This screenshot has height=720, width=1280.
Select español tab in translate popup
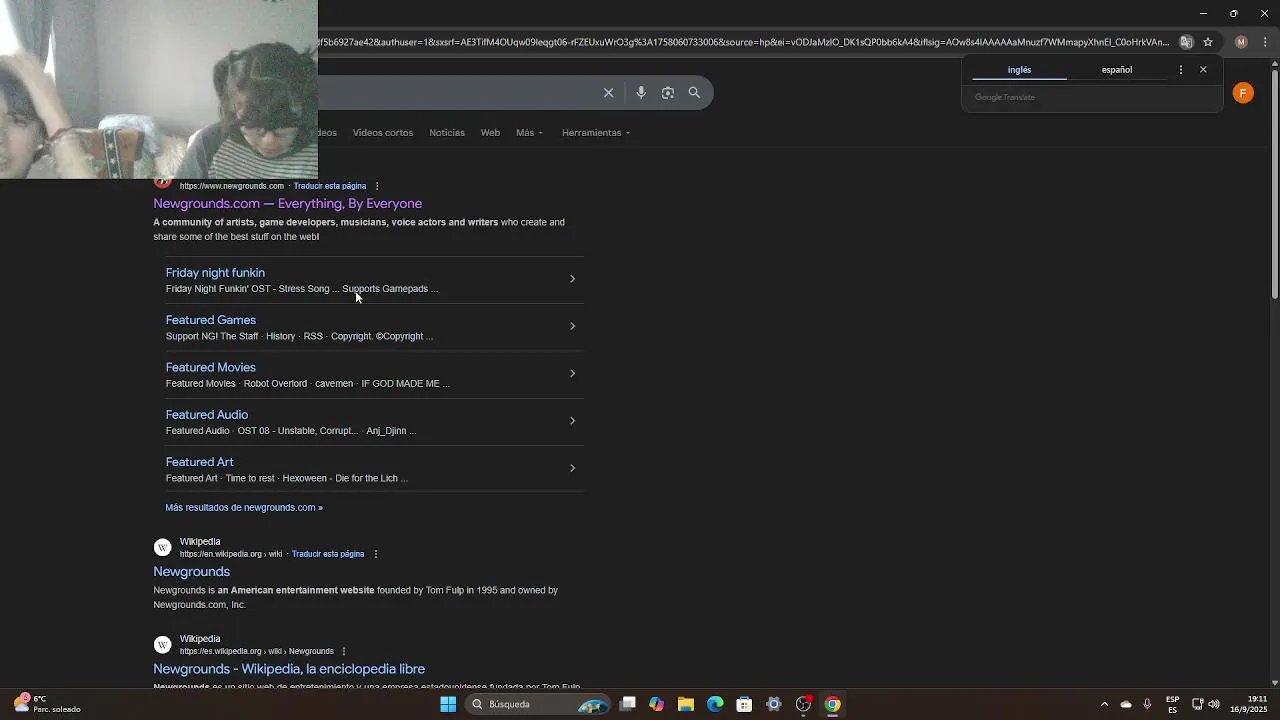pyautogui.click(x=1117, y=70)
